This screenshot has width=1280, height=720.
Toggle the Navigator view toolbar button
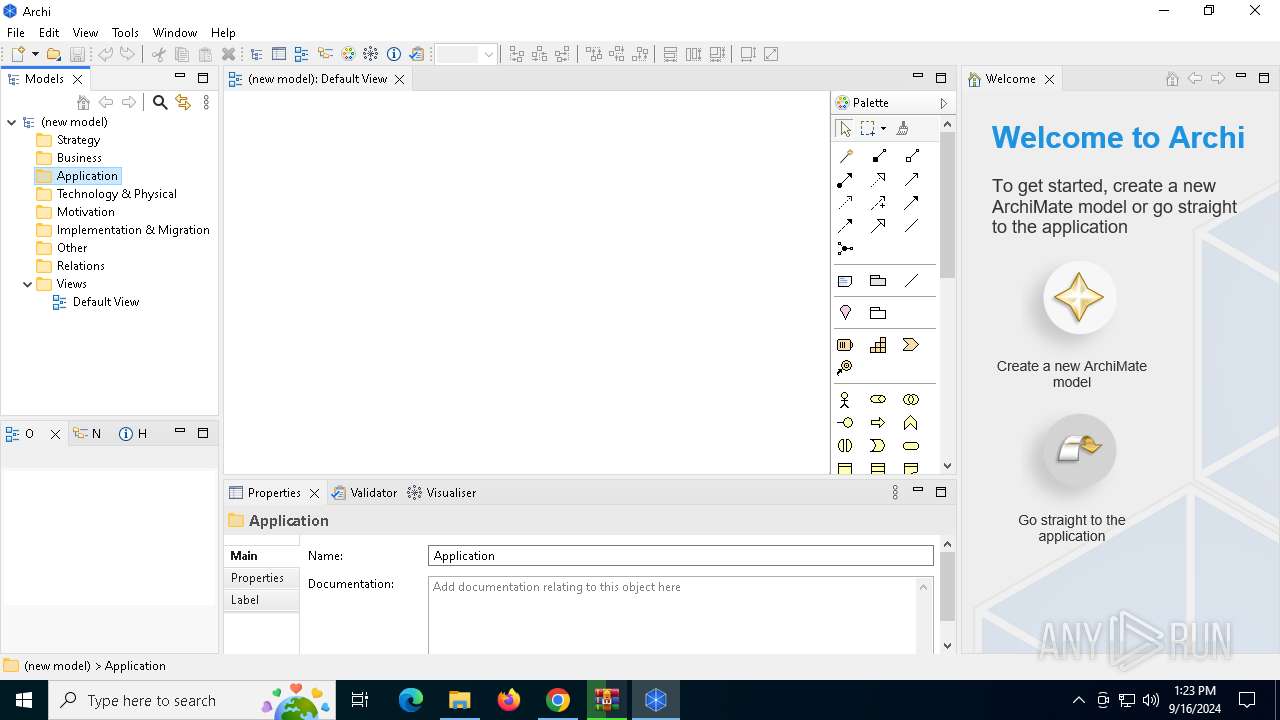click(325, 54)
